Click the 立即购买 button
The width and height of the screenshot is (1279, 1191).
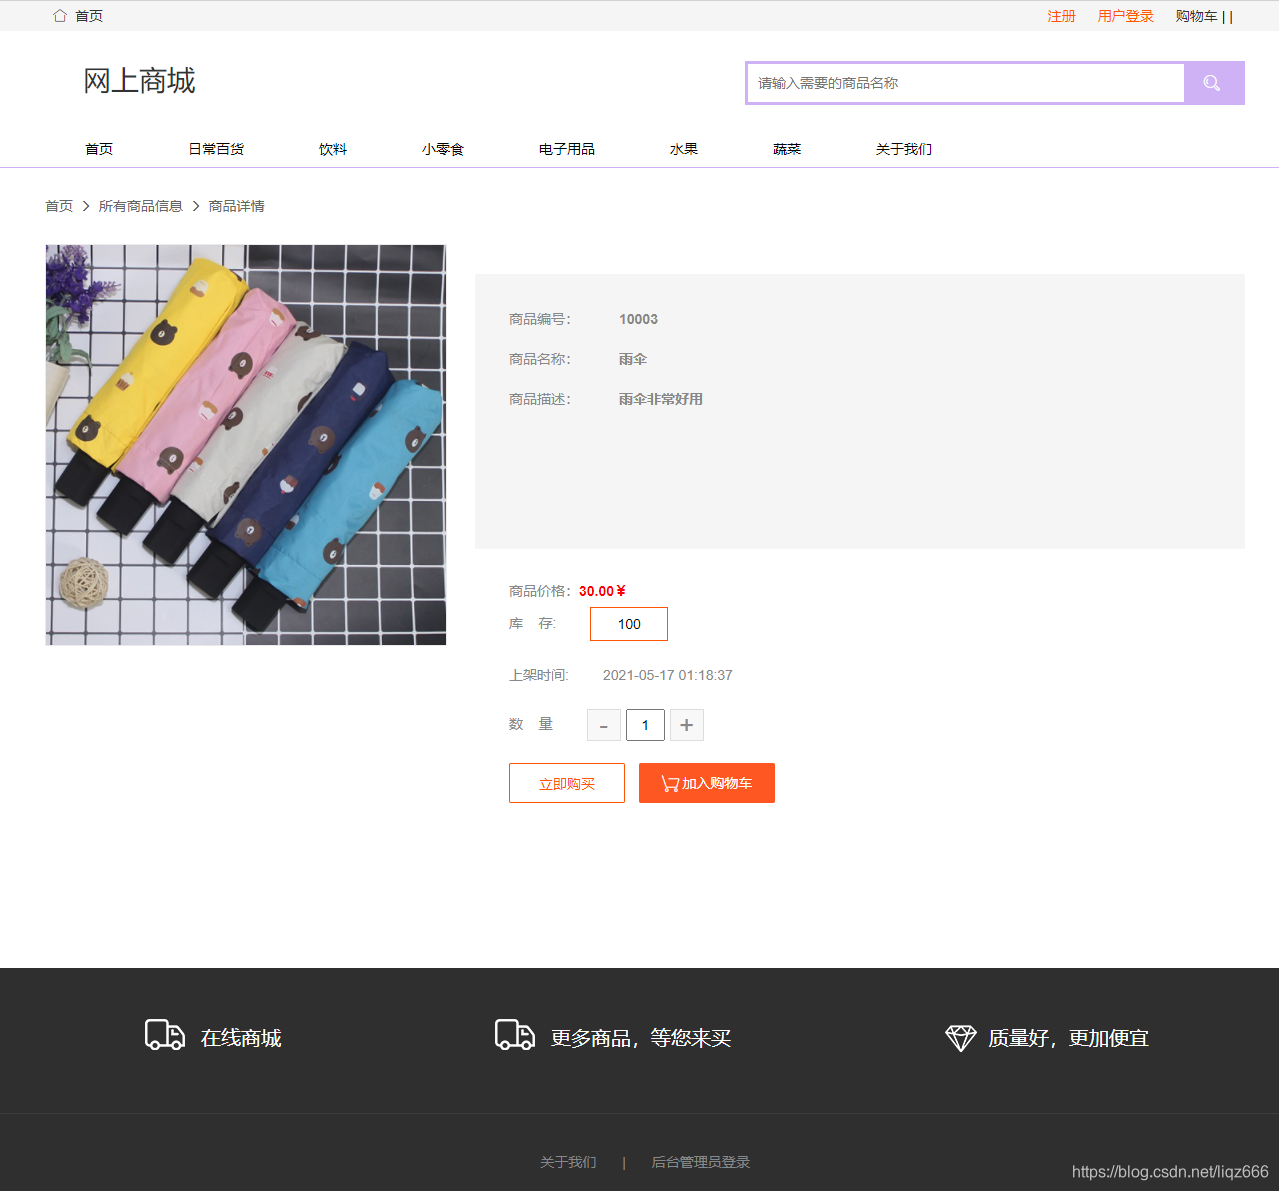(566, 783)
